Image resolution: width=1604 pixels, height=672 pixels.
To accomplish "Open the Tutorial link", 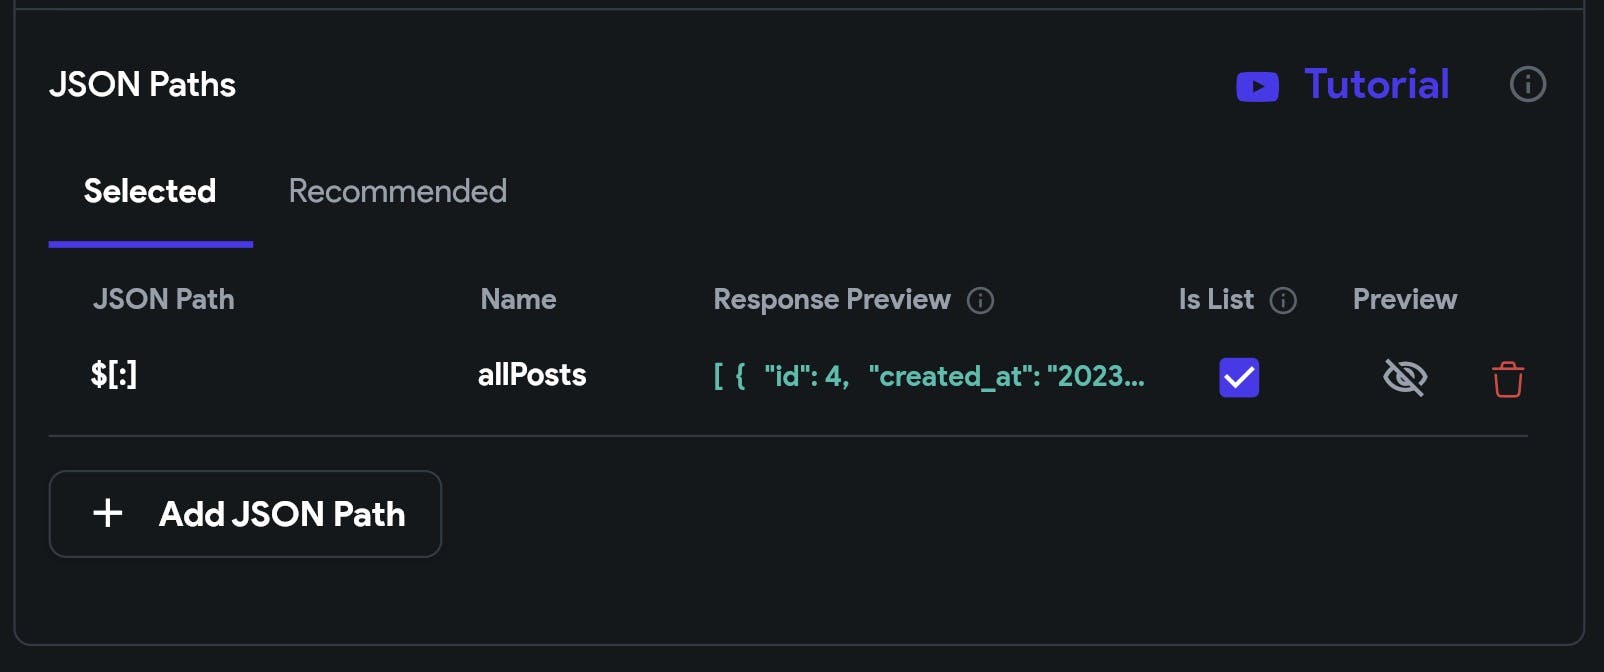I will [1376, 85].
